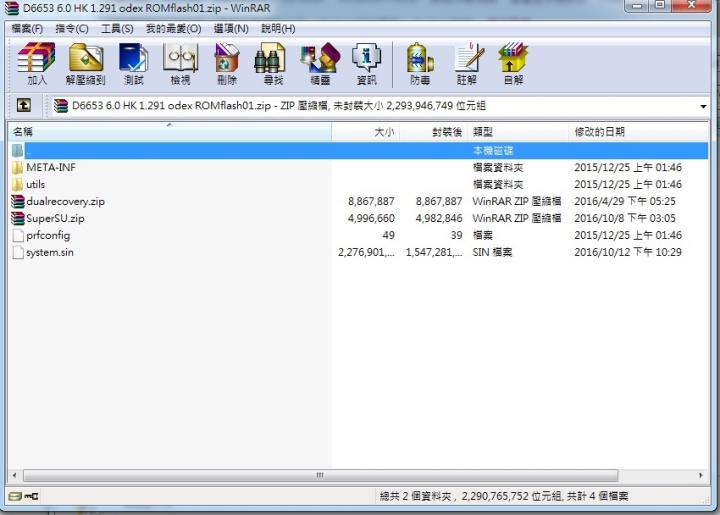Click the disk icon in the status bar

click(15, 496)
